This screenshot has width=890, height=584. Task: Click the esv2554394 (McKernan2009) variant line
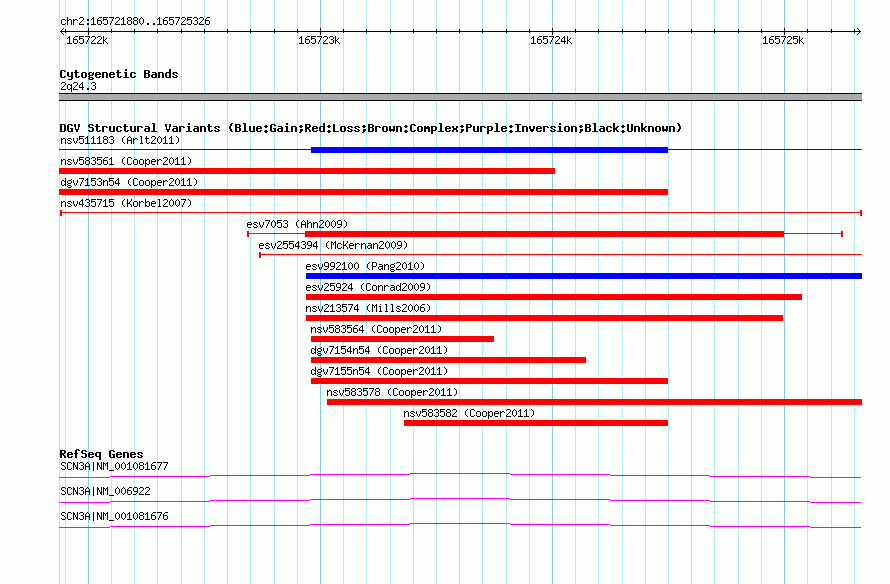click(x=561, y=255)
